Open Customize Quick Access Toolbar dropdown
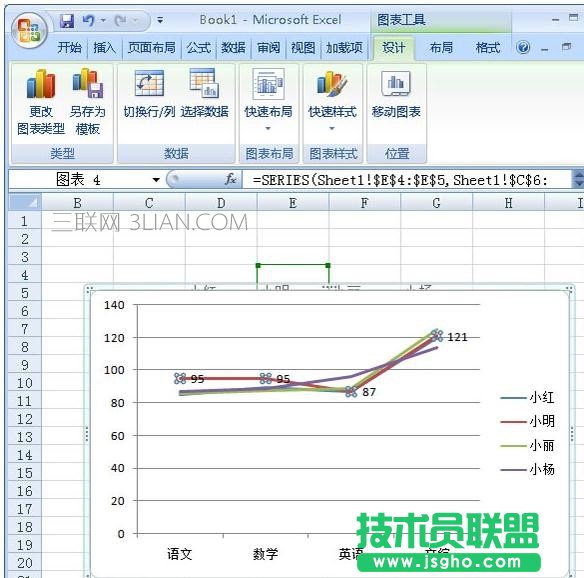Screen dimensions: 584x578 (x=160, y=20)
